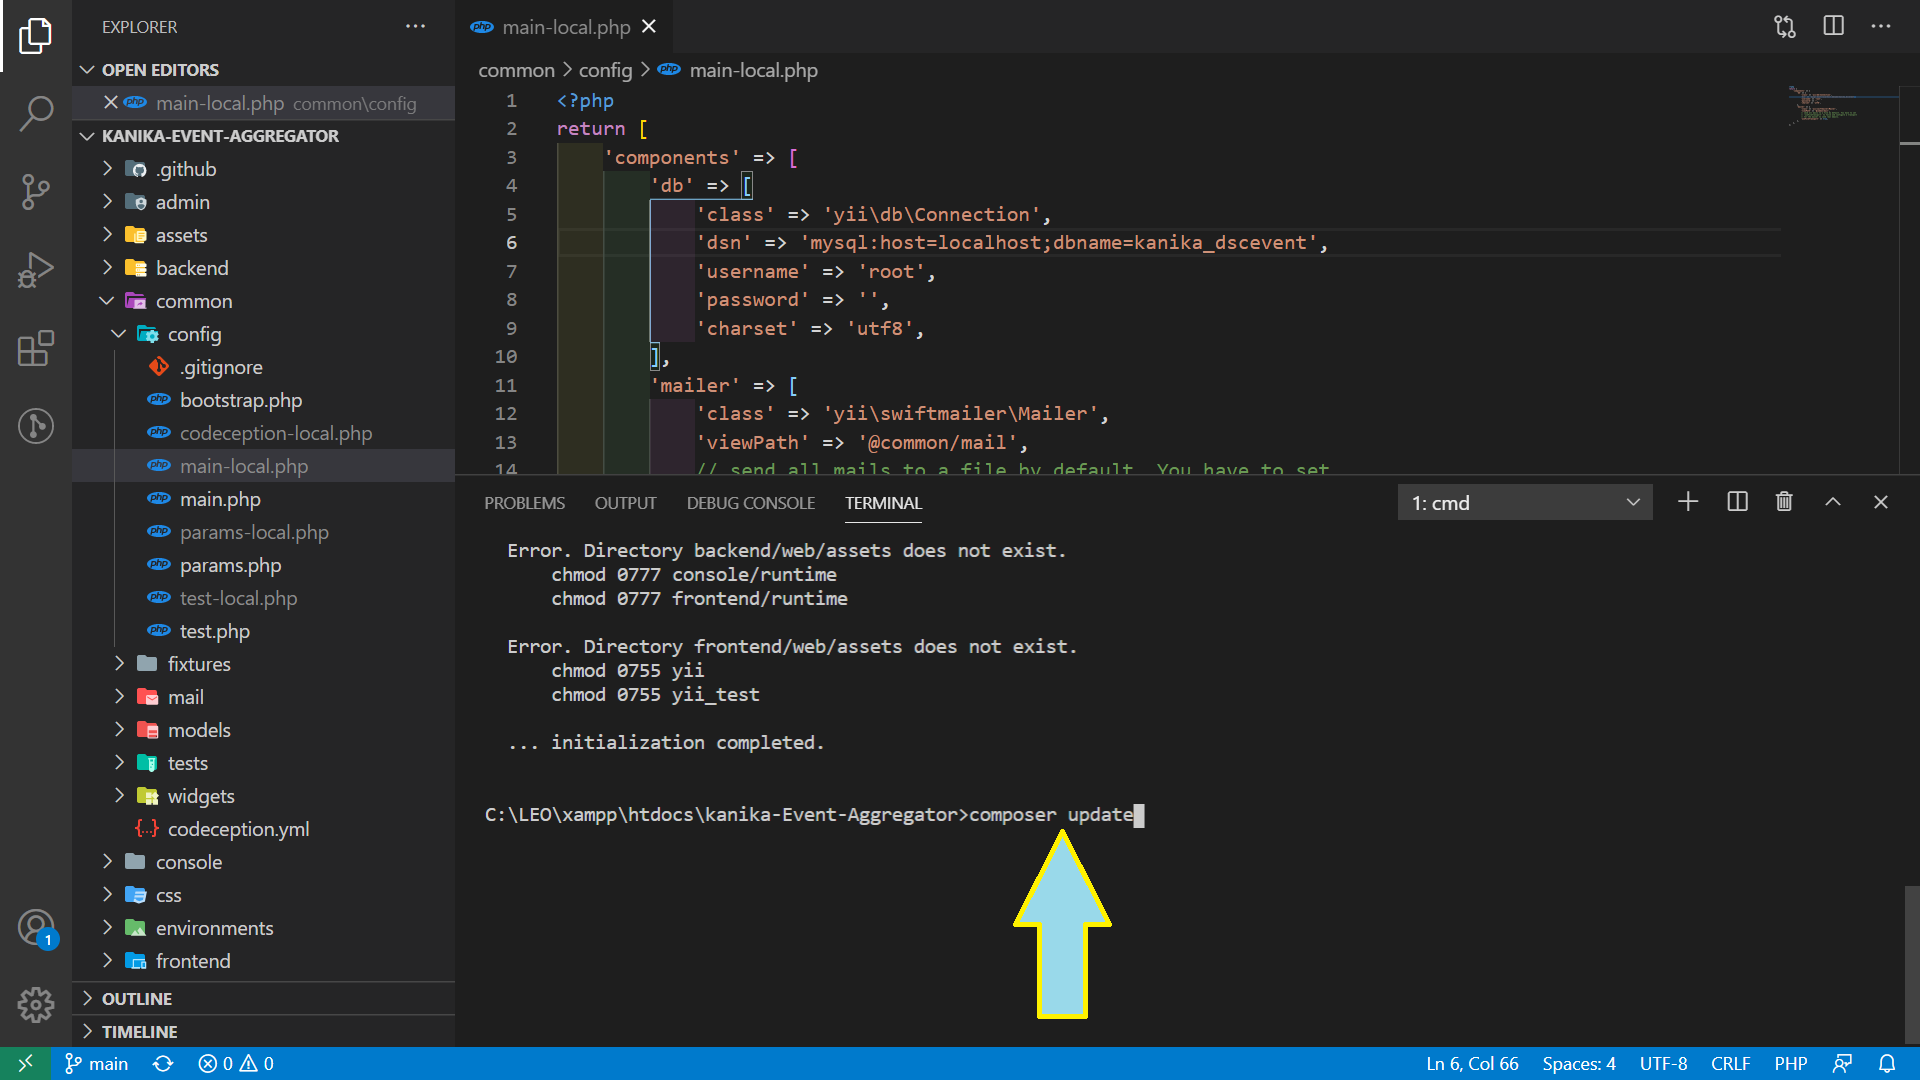The image size is (1920, 1080).
Task: Switch to the OUTPUT tab
Action: pyautogui.click(x=626, y=503)
